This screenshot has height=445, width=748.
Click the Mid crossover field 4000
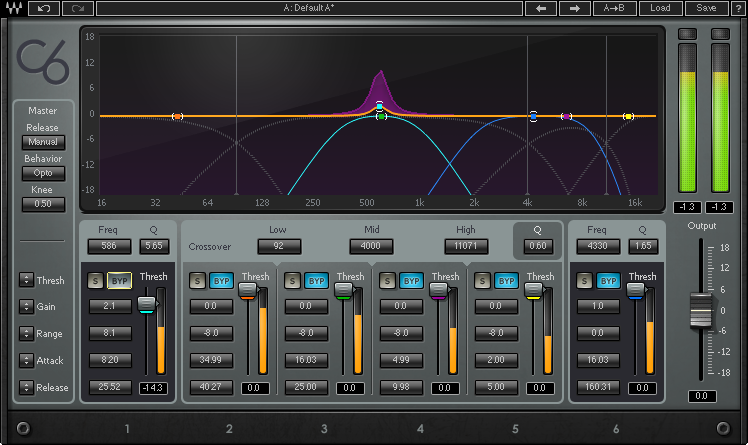click(x=371, y=246)
